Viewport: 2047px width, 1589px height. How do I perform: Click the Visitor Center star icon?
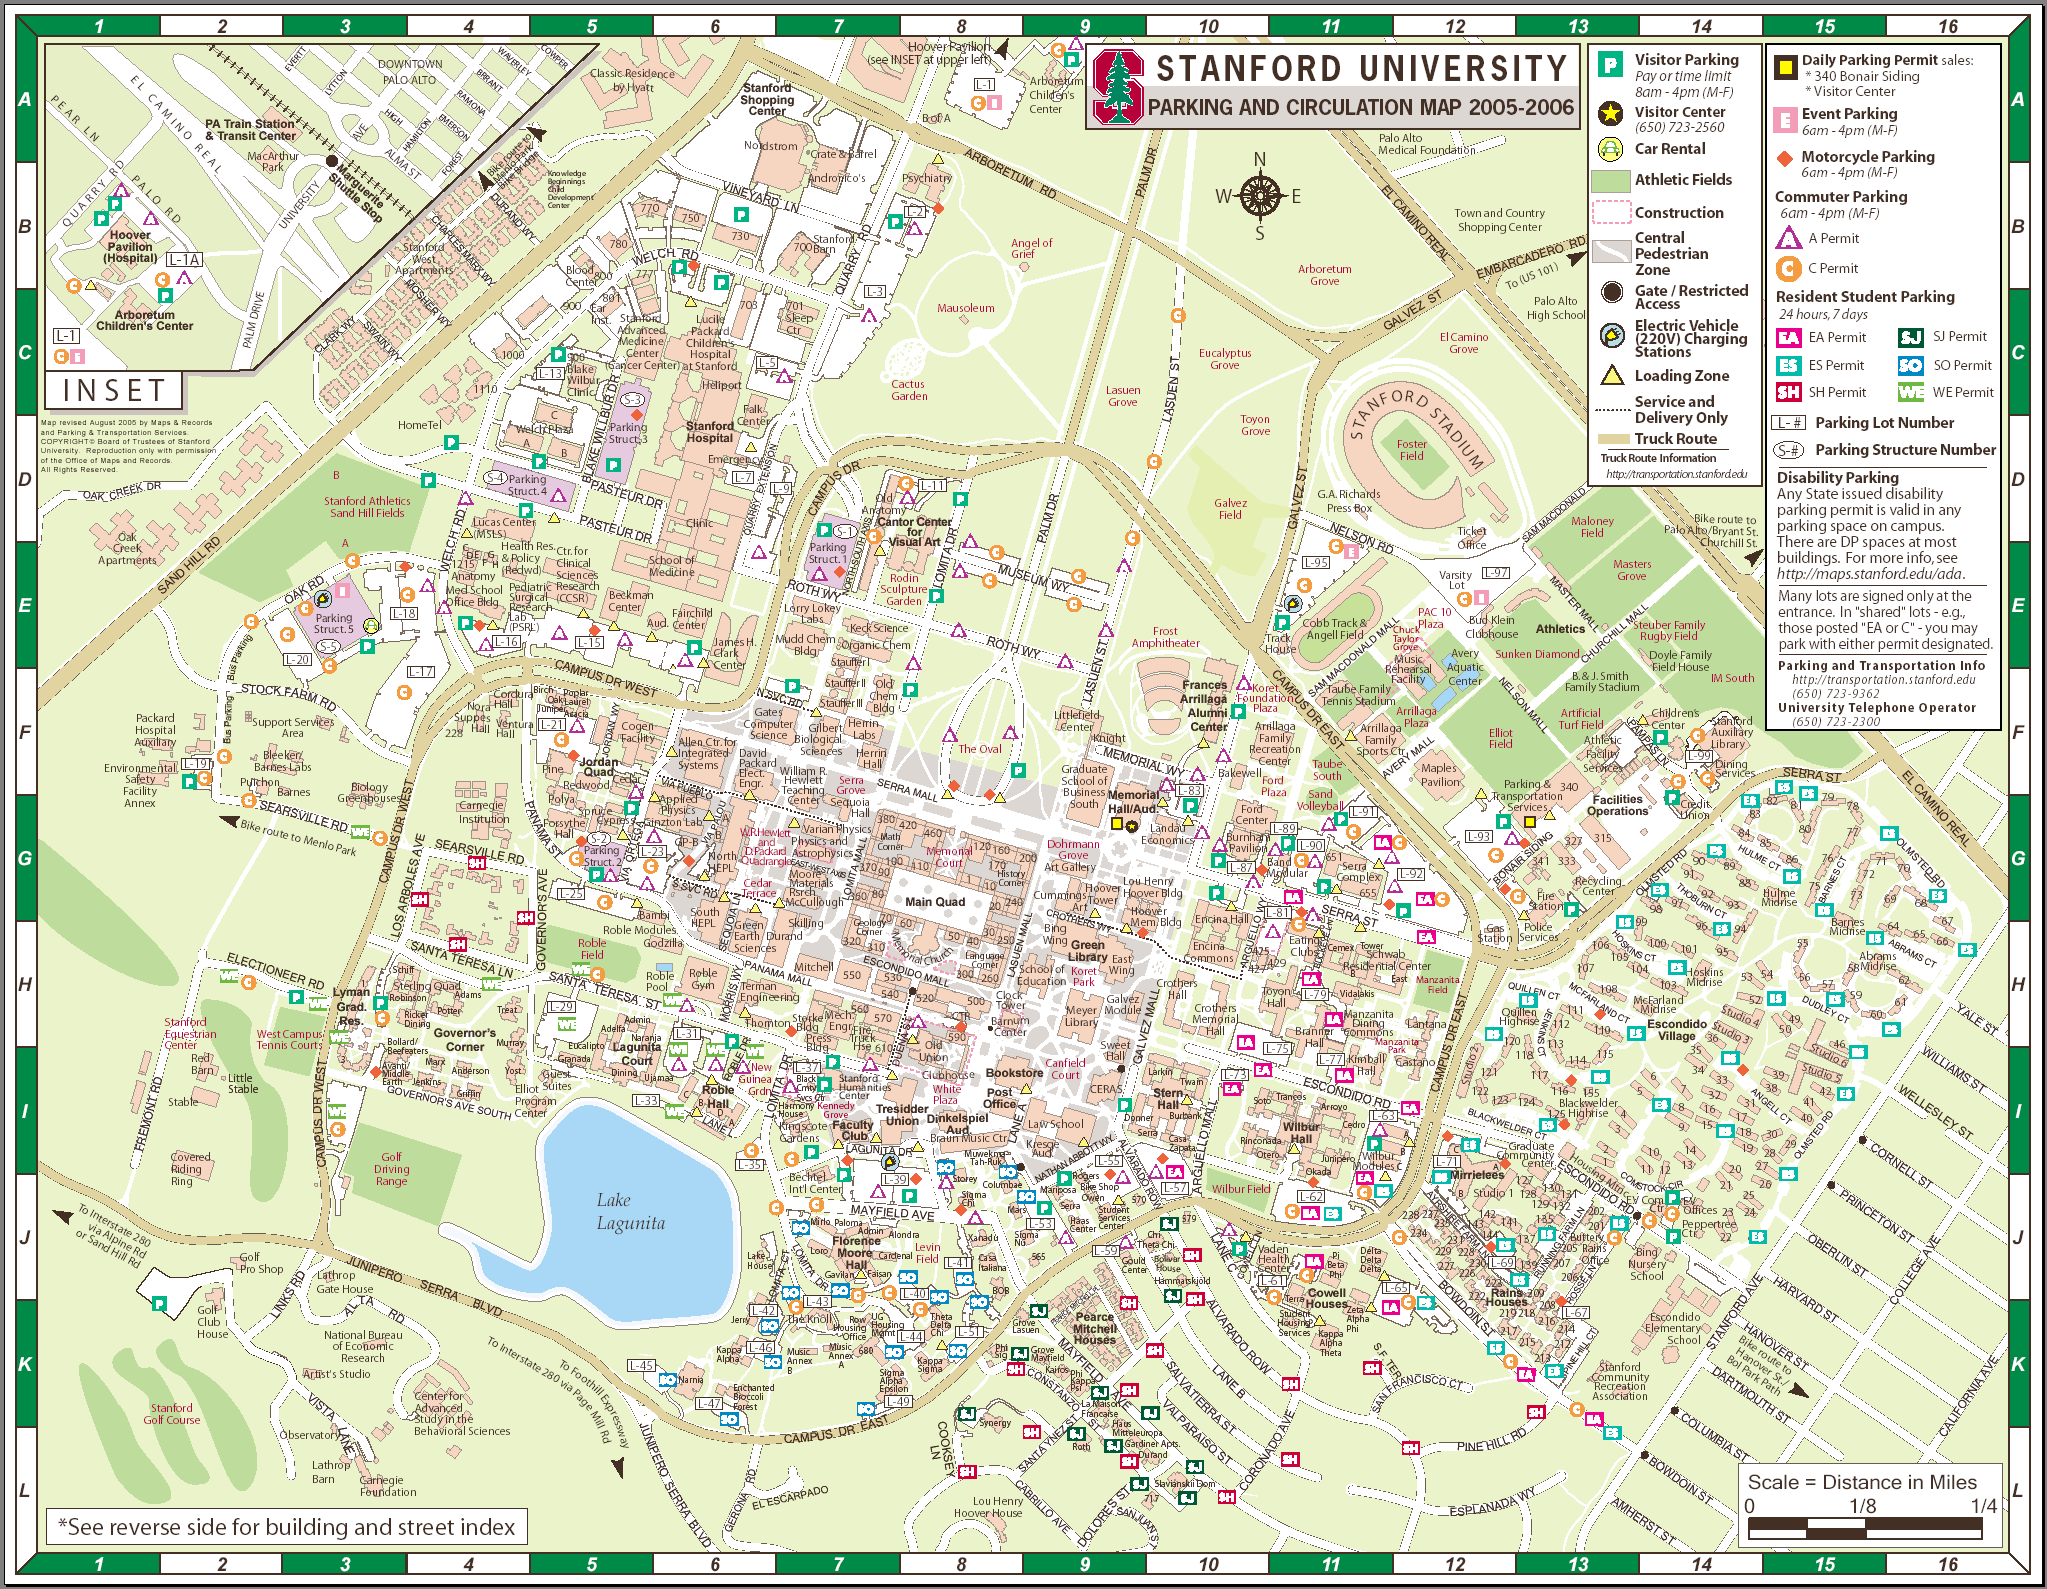point(1610,113)
